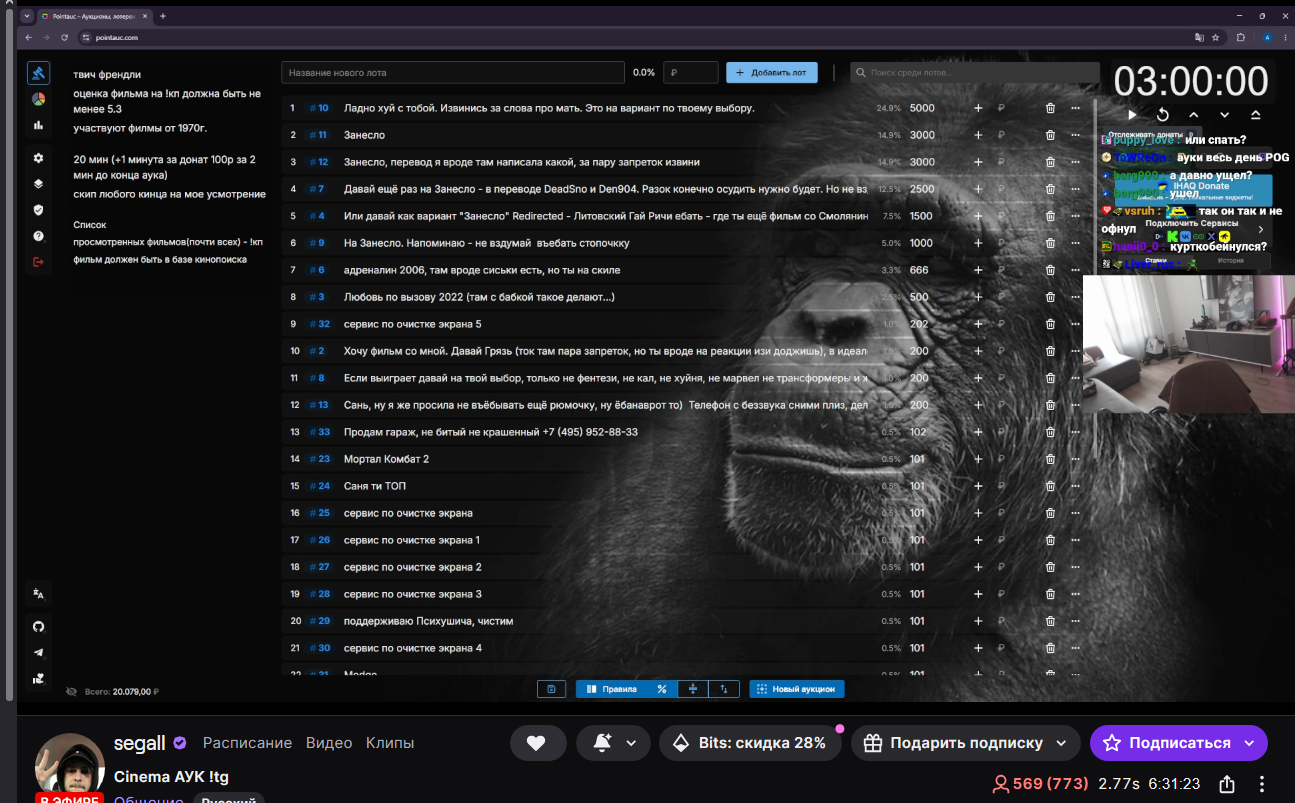The width and height of the screenshot is (1295, 803).
Task: Follow segall with the heart button
Action: point(538,743)
